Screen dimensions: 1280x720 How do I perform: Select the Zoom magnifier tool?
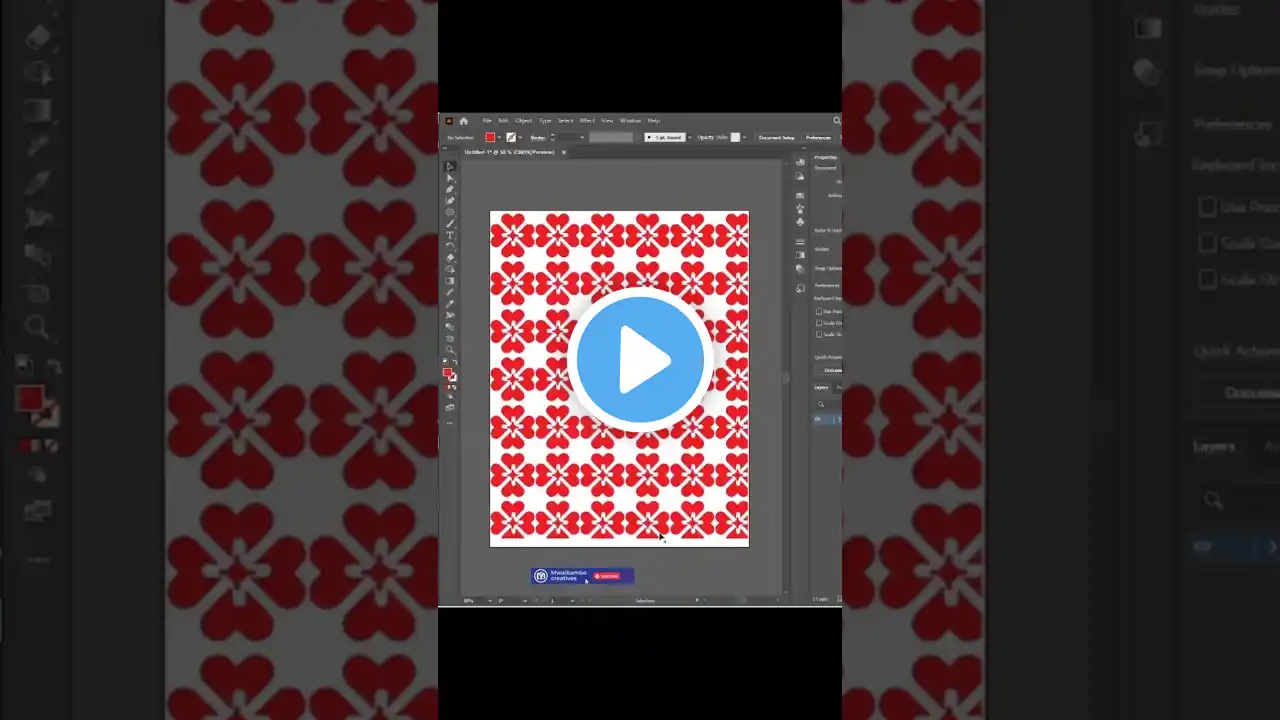(x=449, y=349)
